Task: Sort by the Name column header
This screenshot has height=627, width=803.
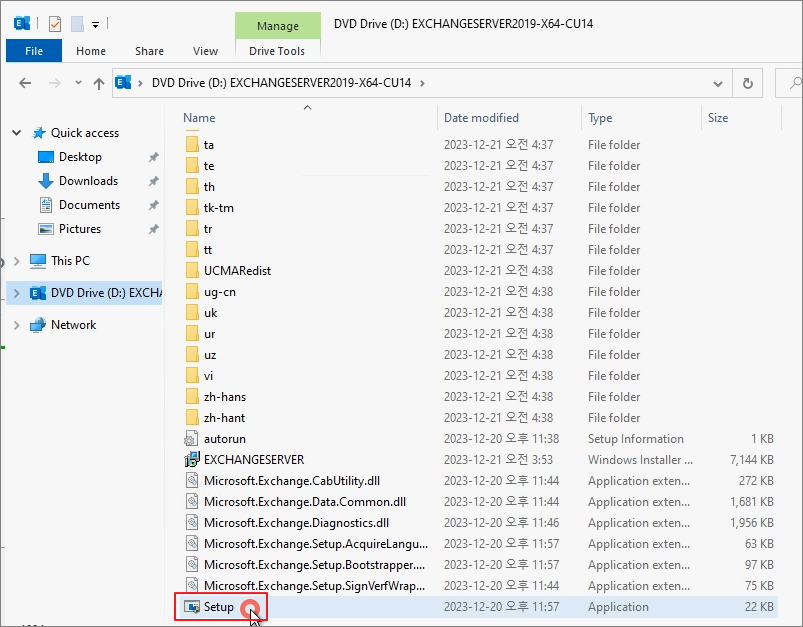Action: [199, 118]
